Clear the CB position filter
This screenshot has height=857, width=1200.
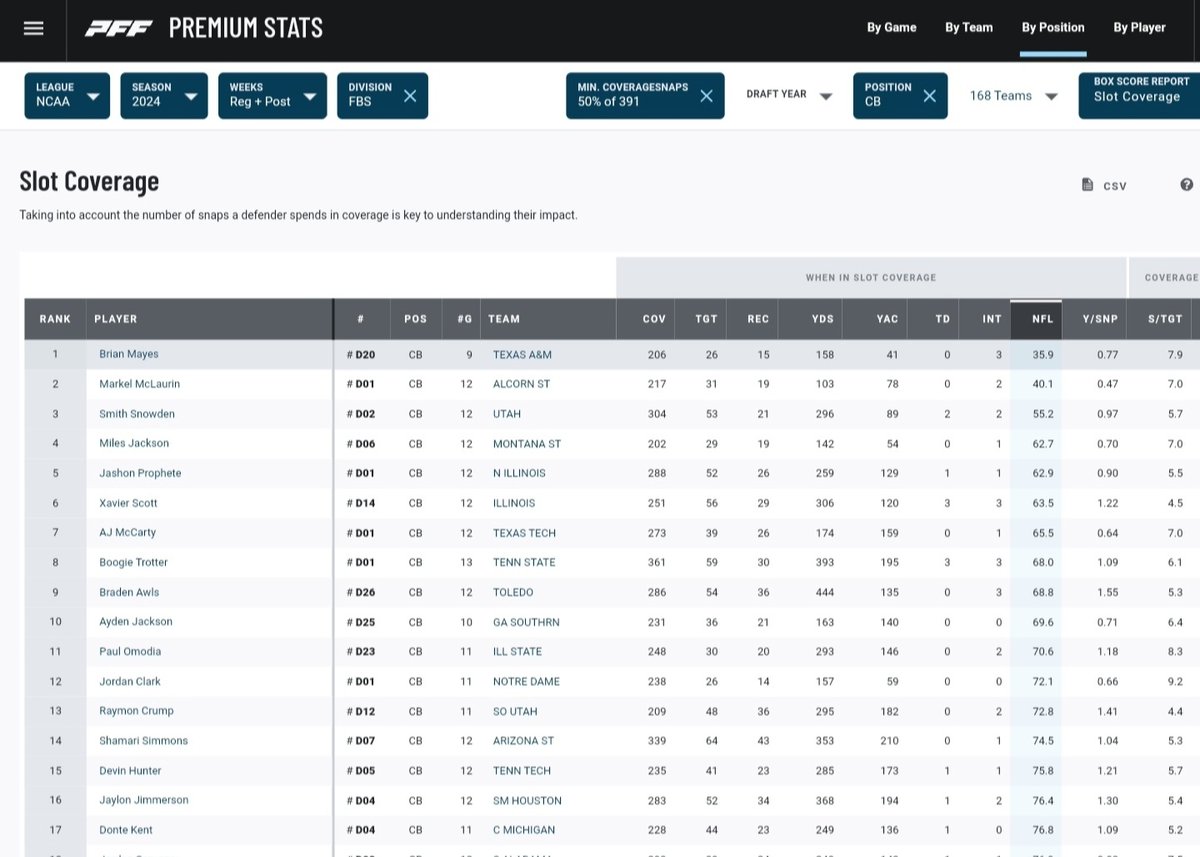coord(929,96)
